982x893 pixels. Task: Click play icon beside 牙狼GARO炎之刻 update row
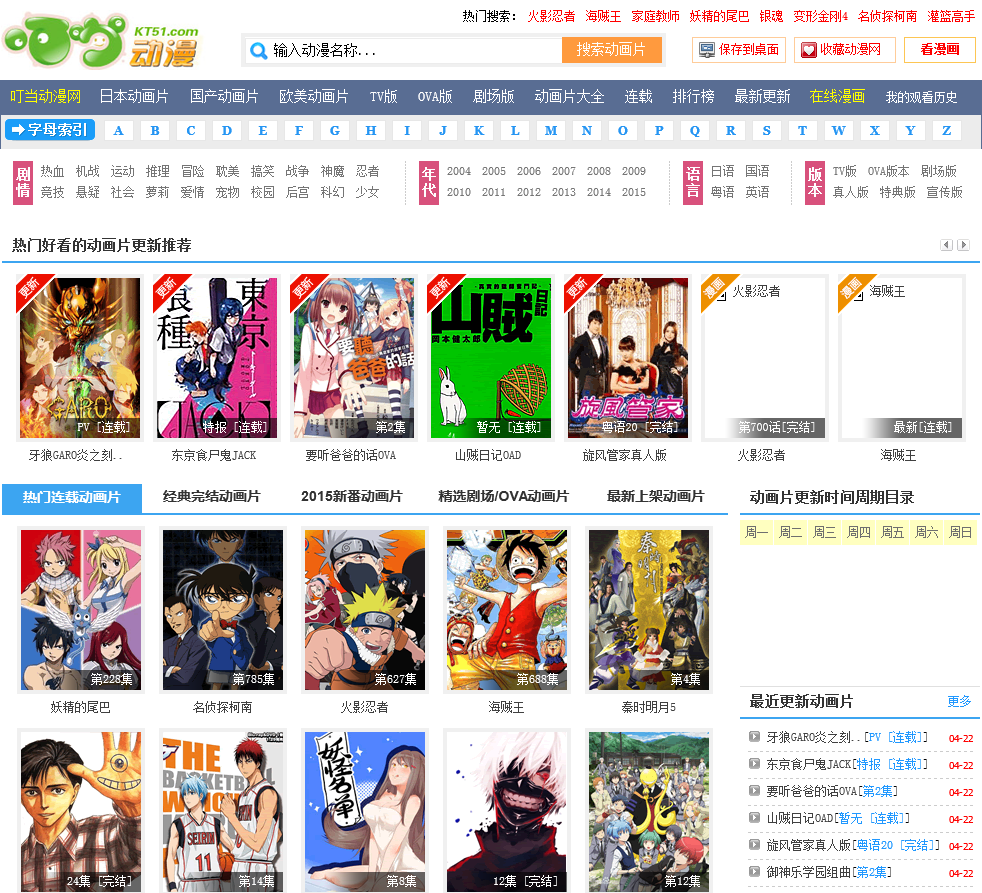[755, 736]
